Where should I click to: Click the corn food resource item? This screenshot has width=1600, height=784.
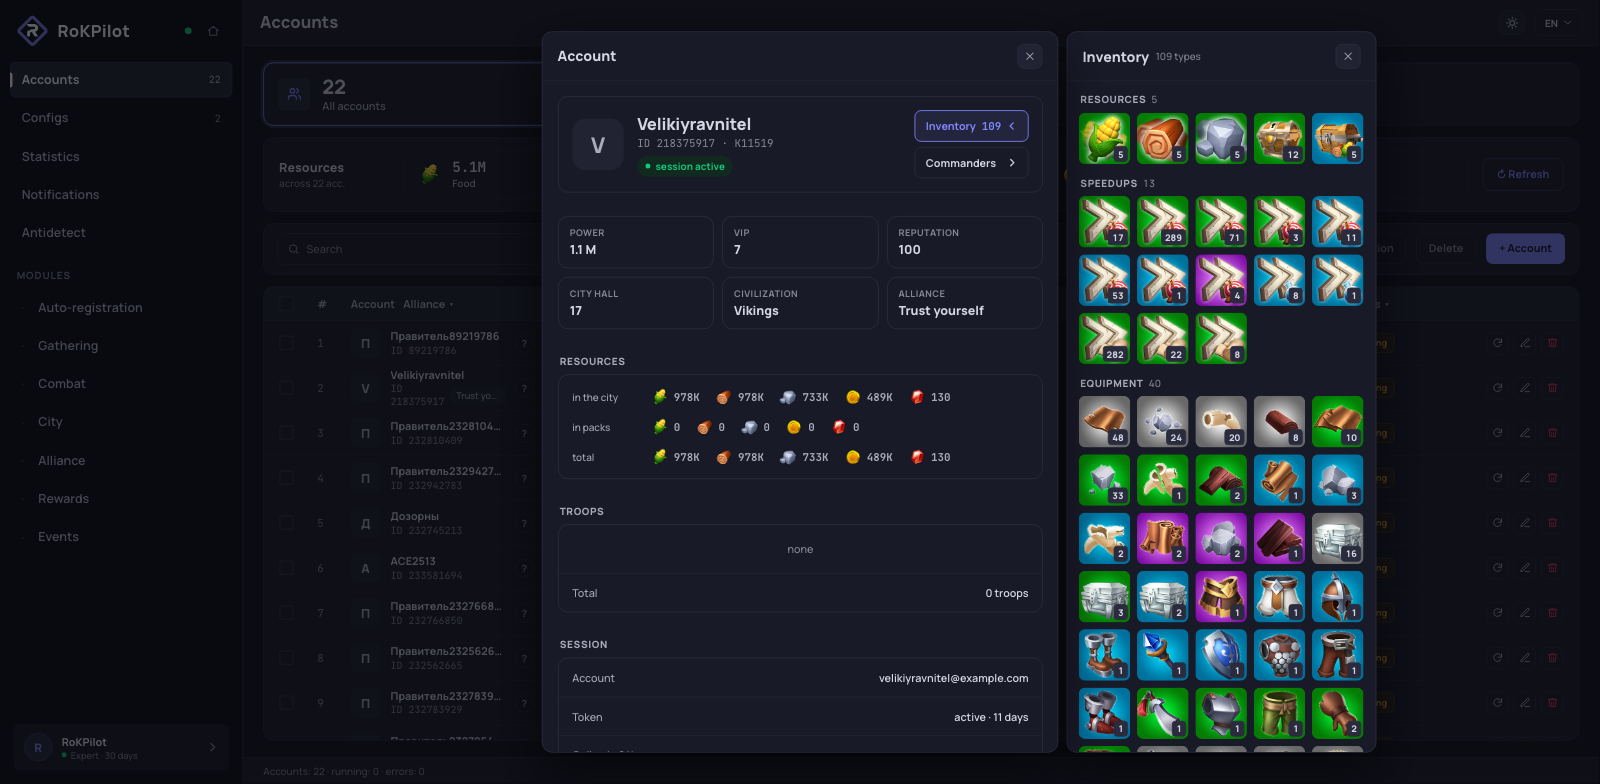coord(1105,138)
